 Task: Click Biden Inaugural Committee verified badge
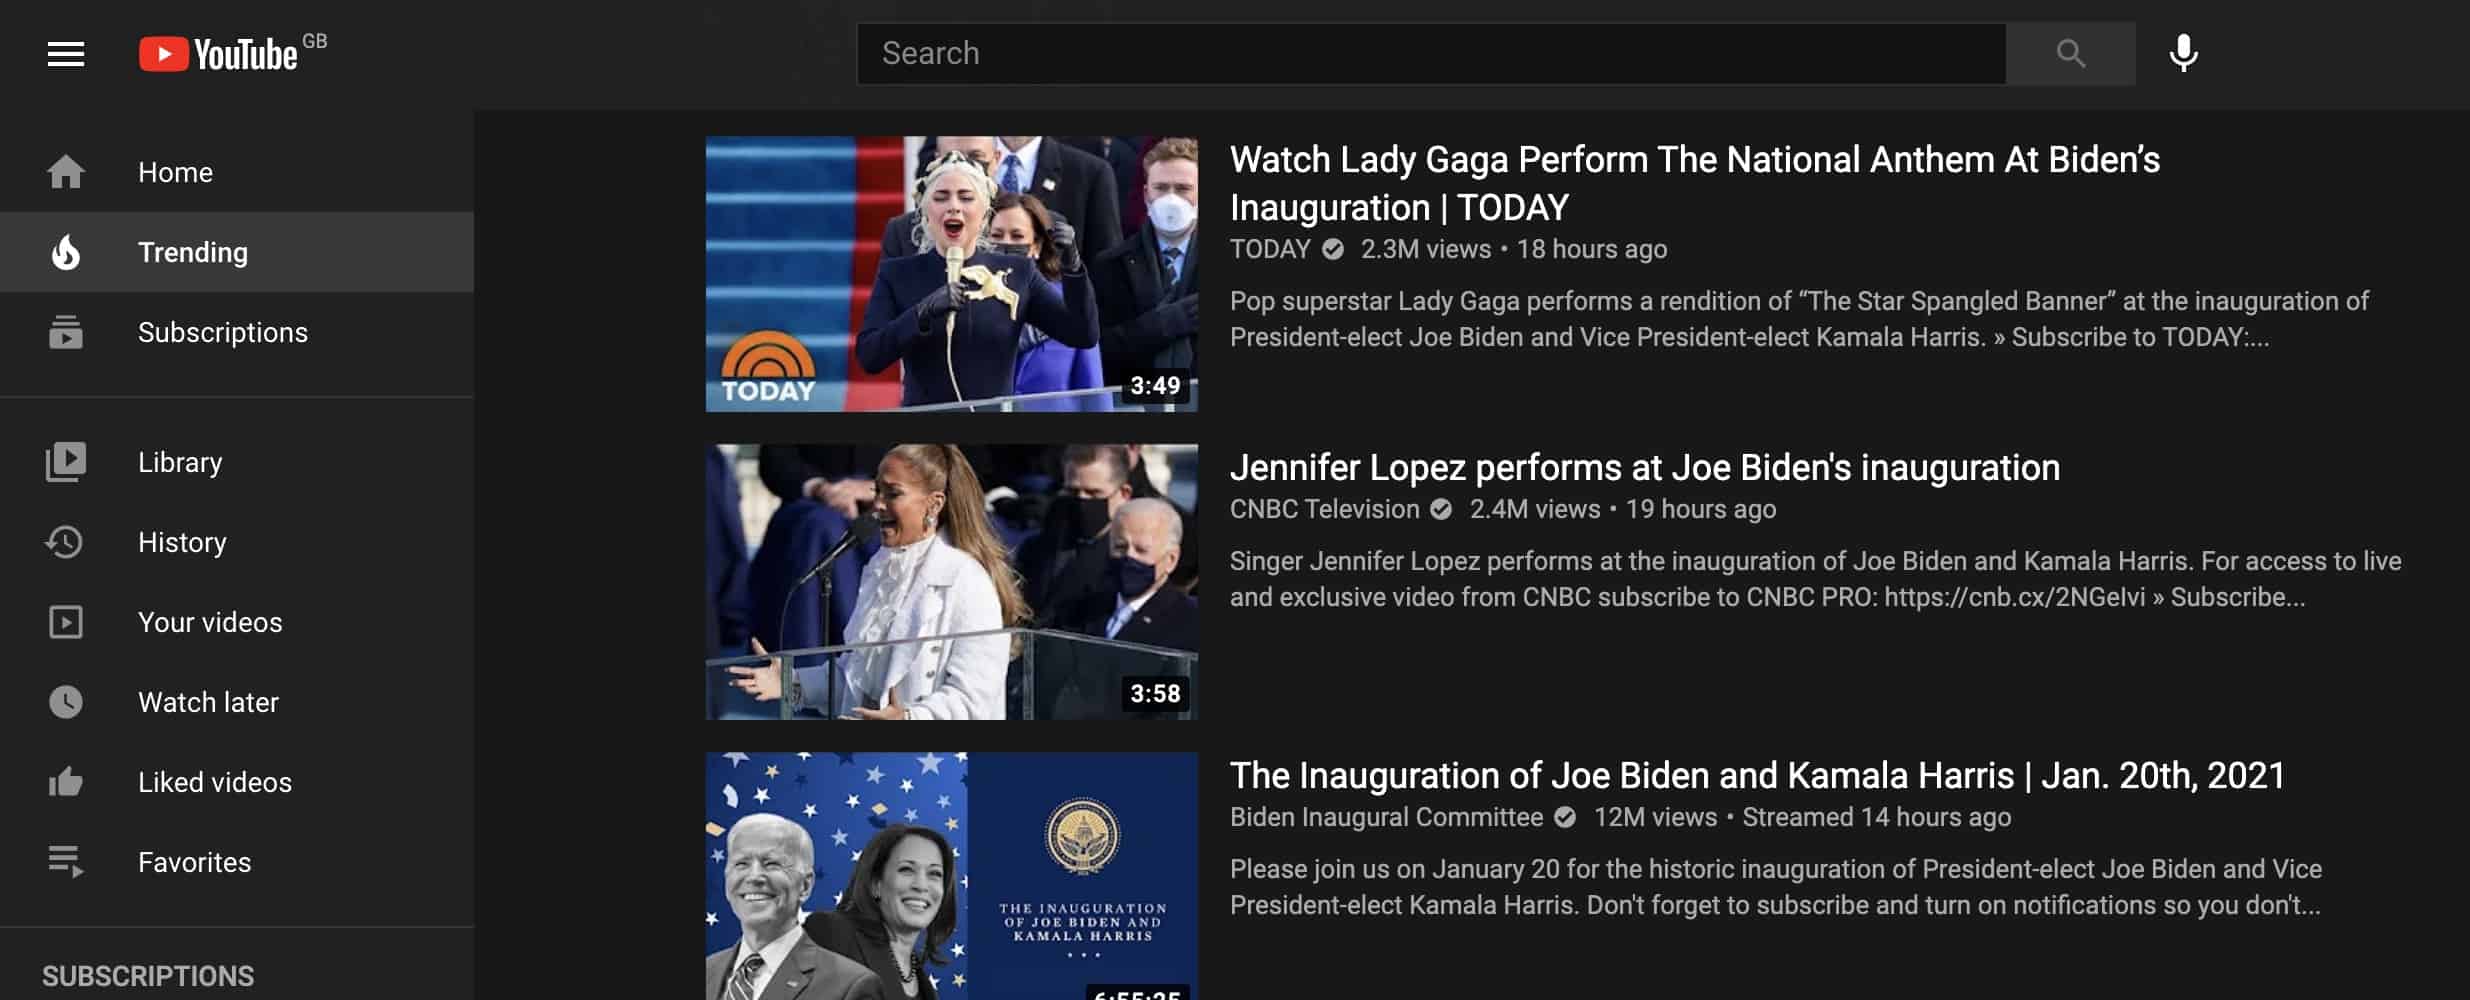(x=1565, y=817)
